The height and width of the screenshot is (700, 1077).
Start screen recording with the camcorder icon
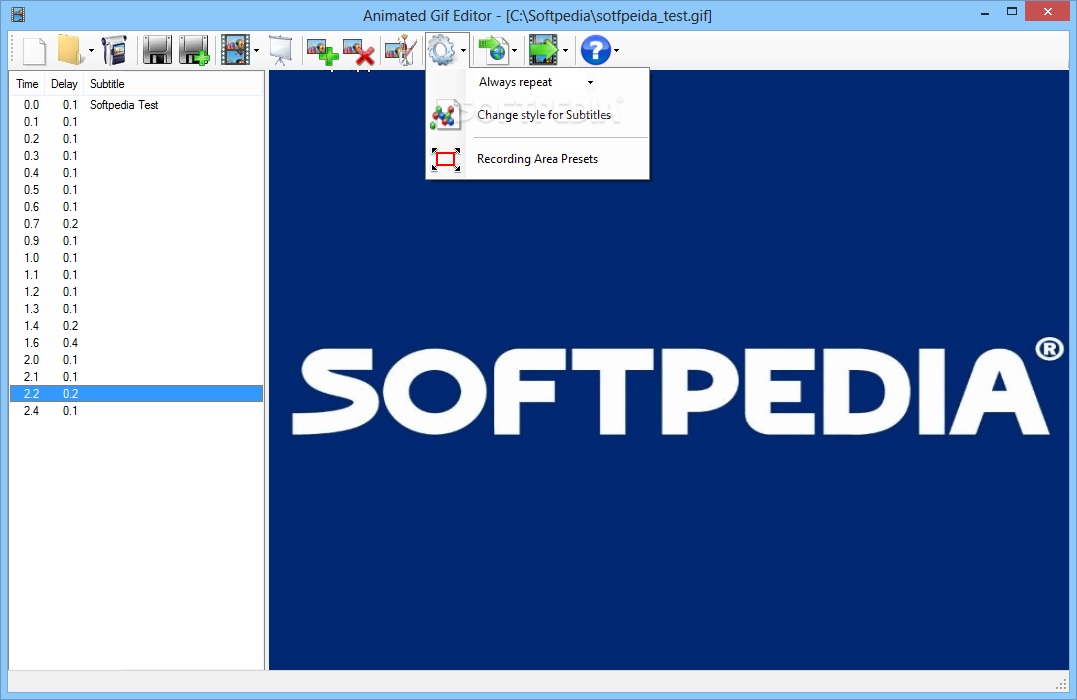pos(115,50)
